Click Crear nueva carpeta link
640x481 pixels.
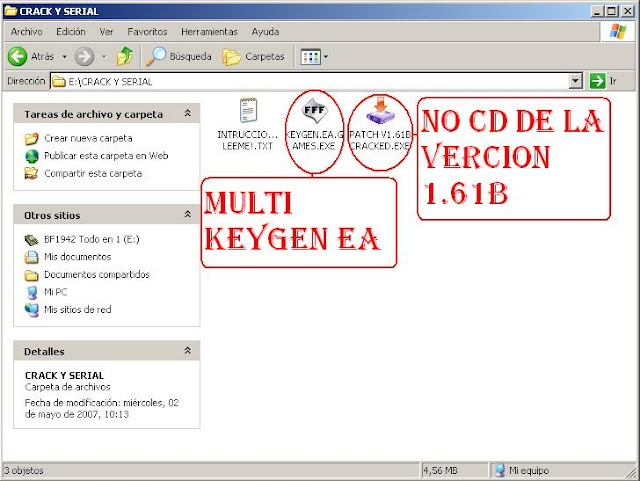[88, 138]
